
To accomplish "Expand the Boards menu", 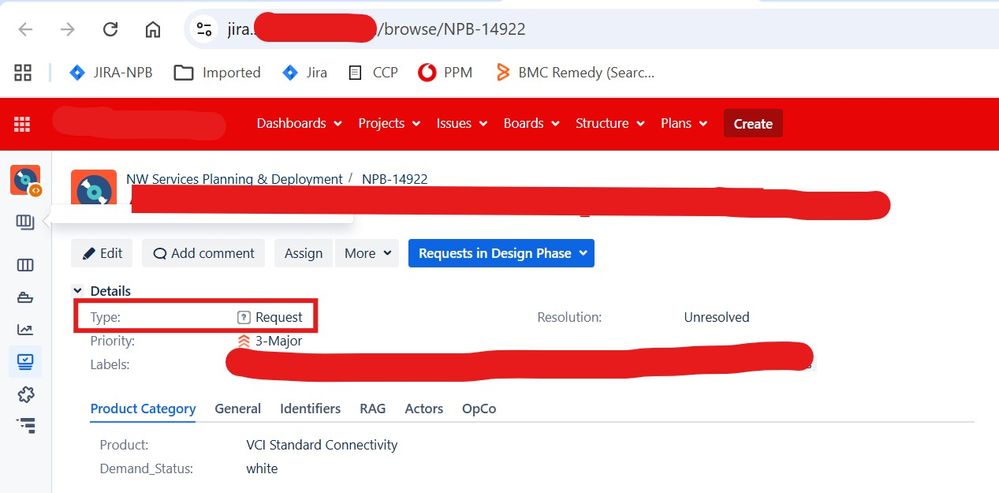I will [531, 124].
